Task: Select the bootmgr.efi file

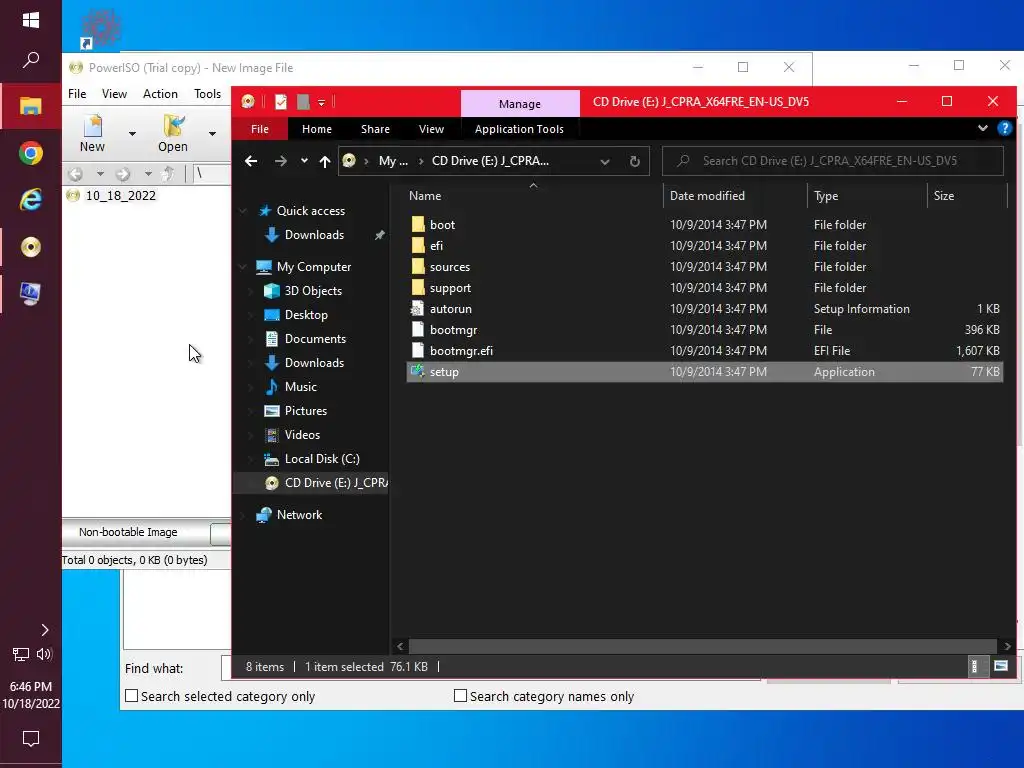Action: tap(704, 351)
